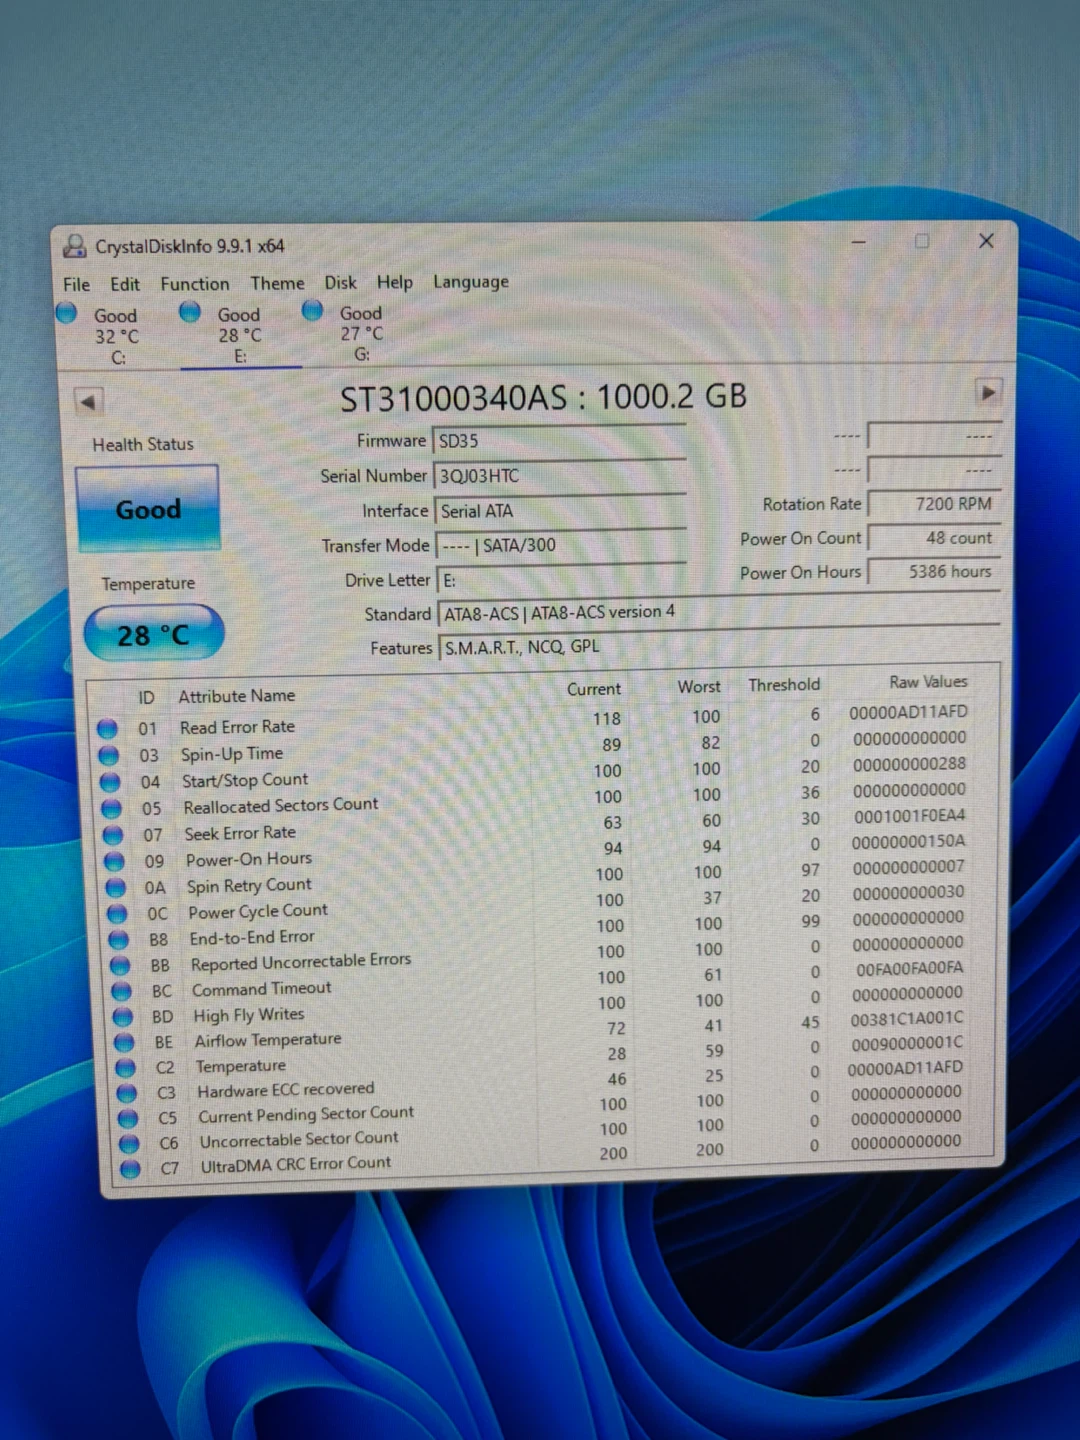Click the Serial Number field 3QJ03HTC
Screen dimensions: 1080x1440
560,476
